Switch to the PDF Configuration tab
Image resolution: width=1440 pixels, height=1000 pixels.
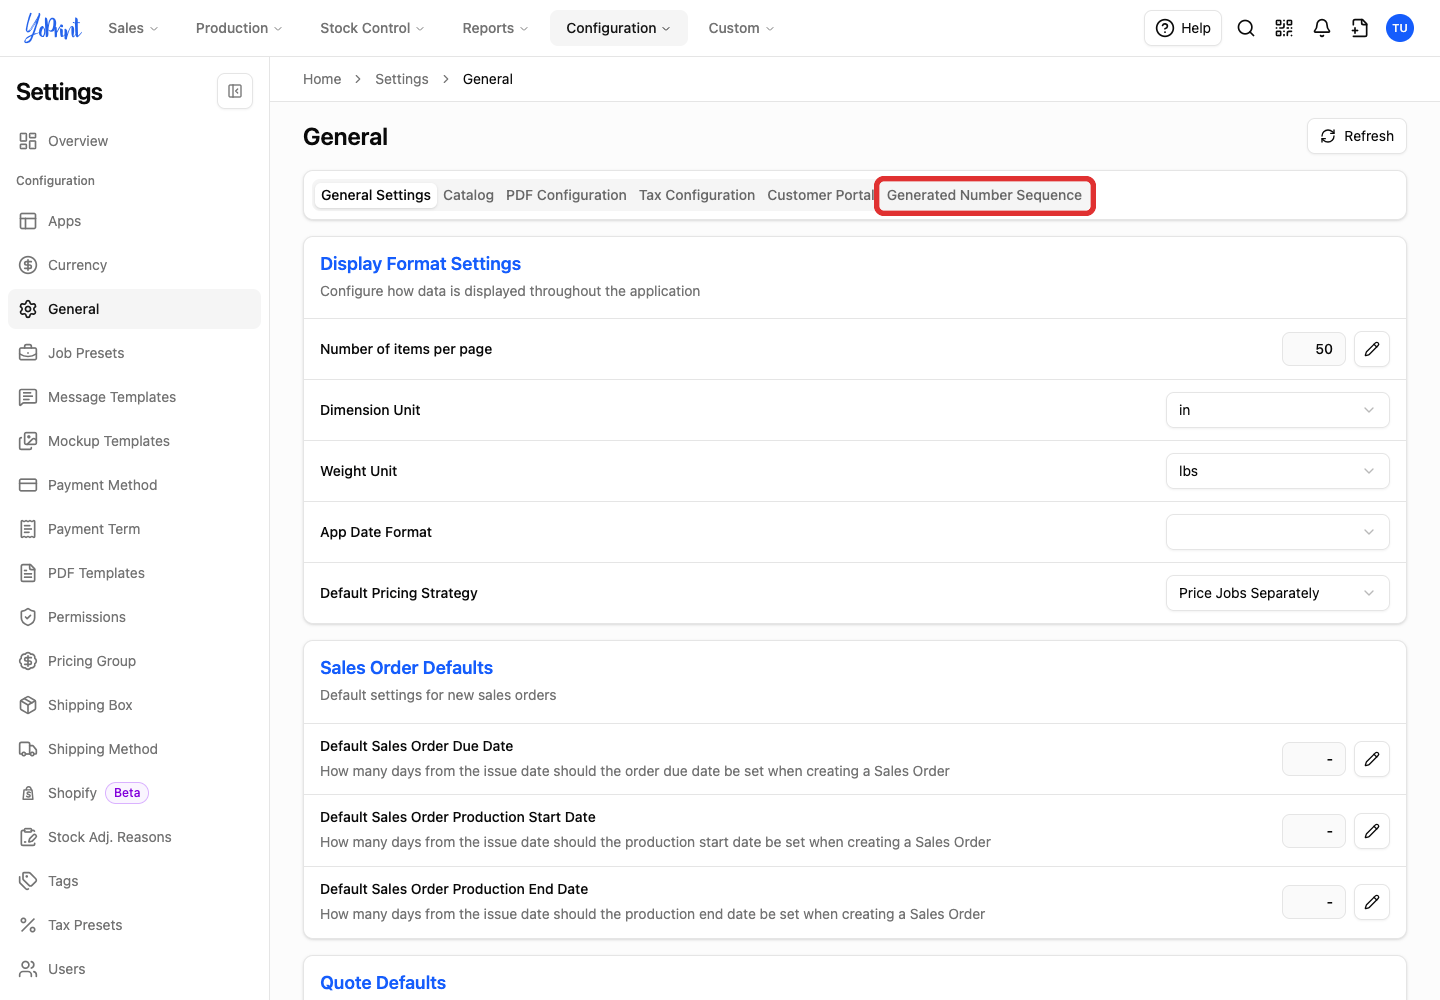566,195
